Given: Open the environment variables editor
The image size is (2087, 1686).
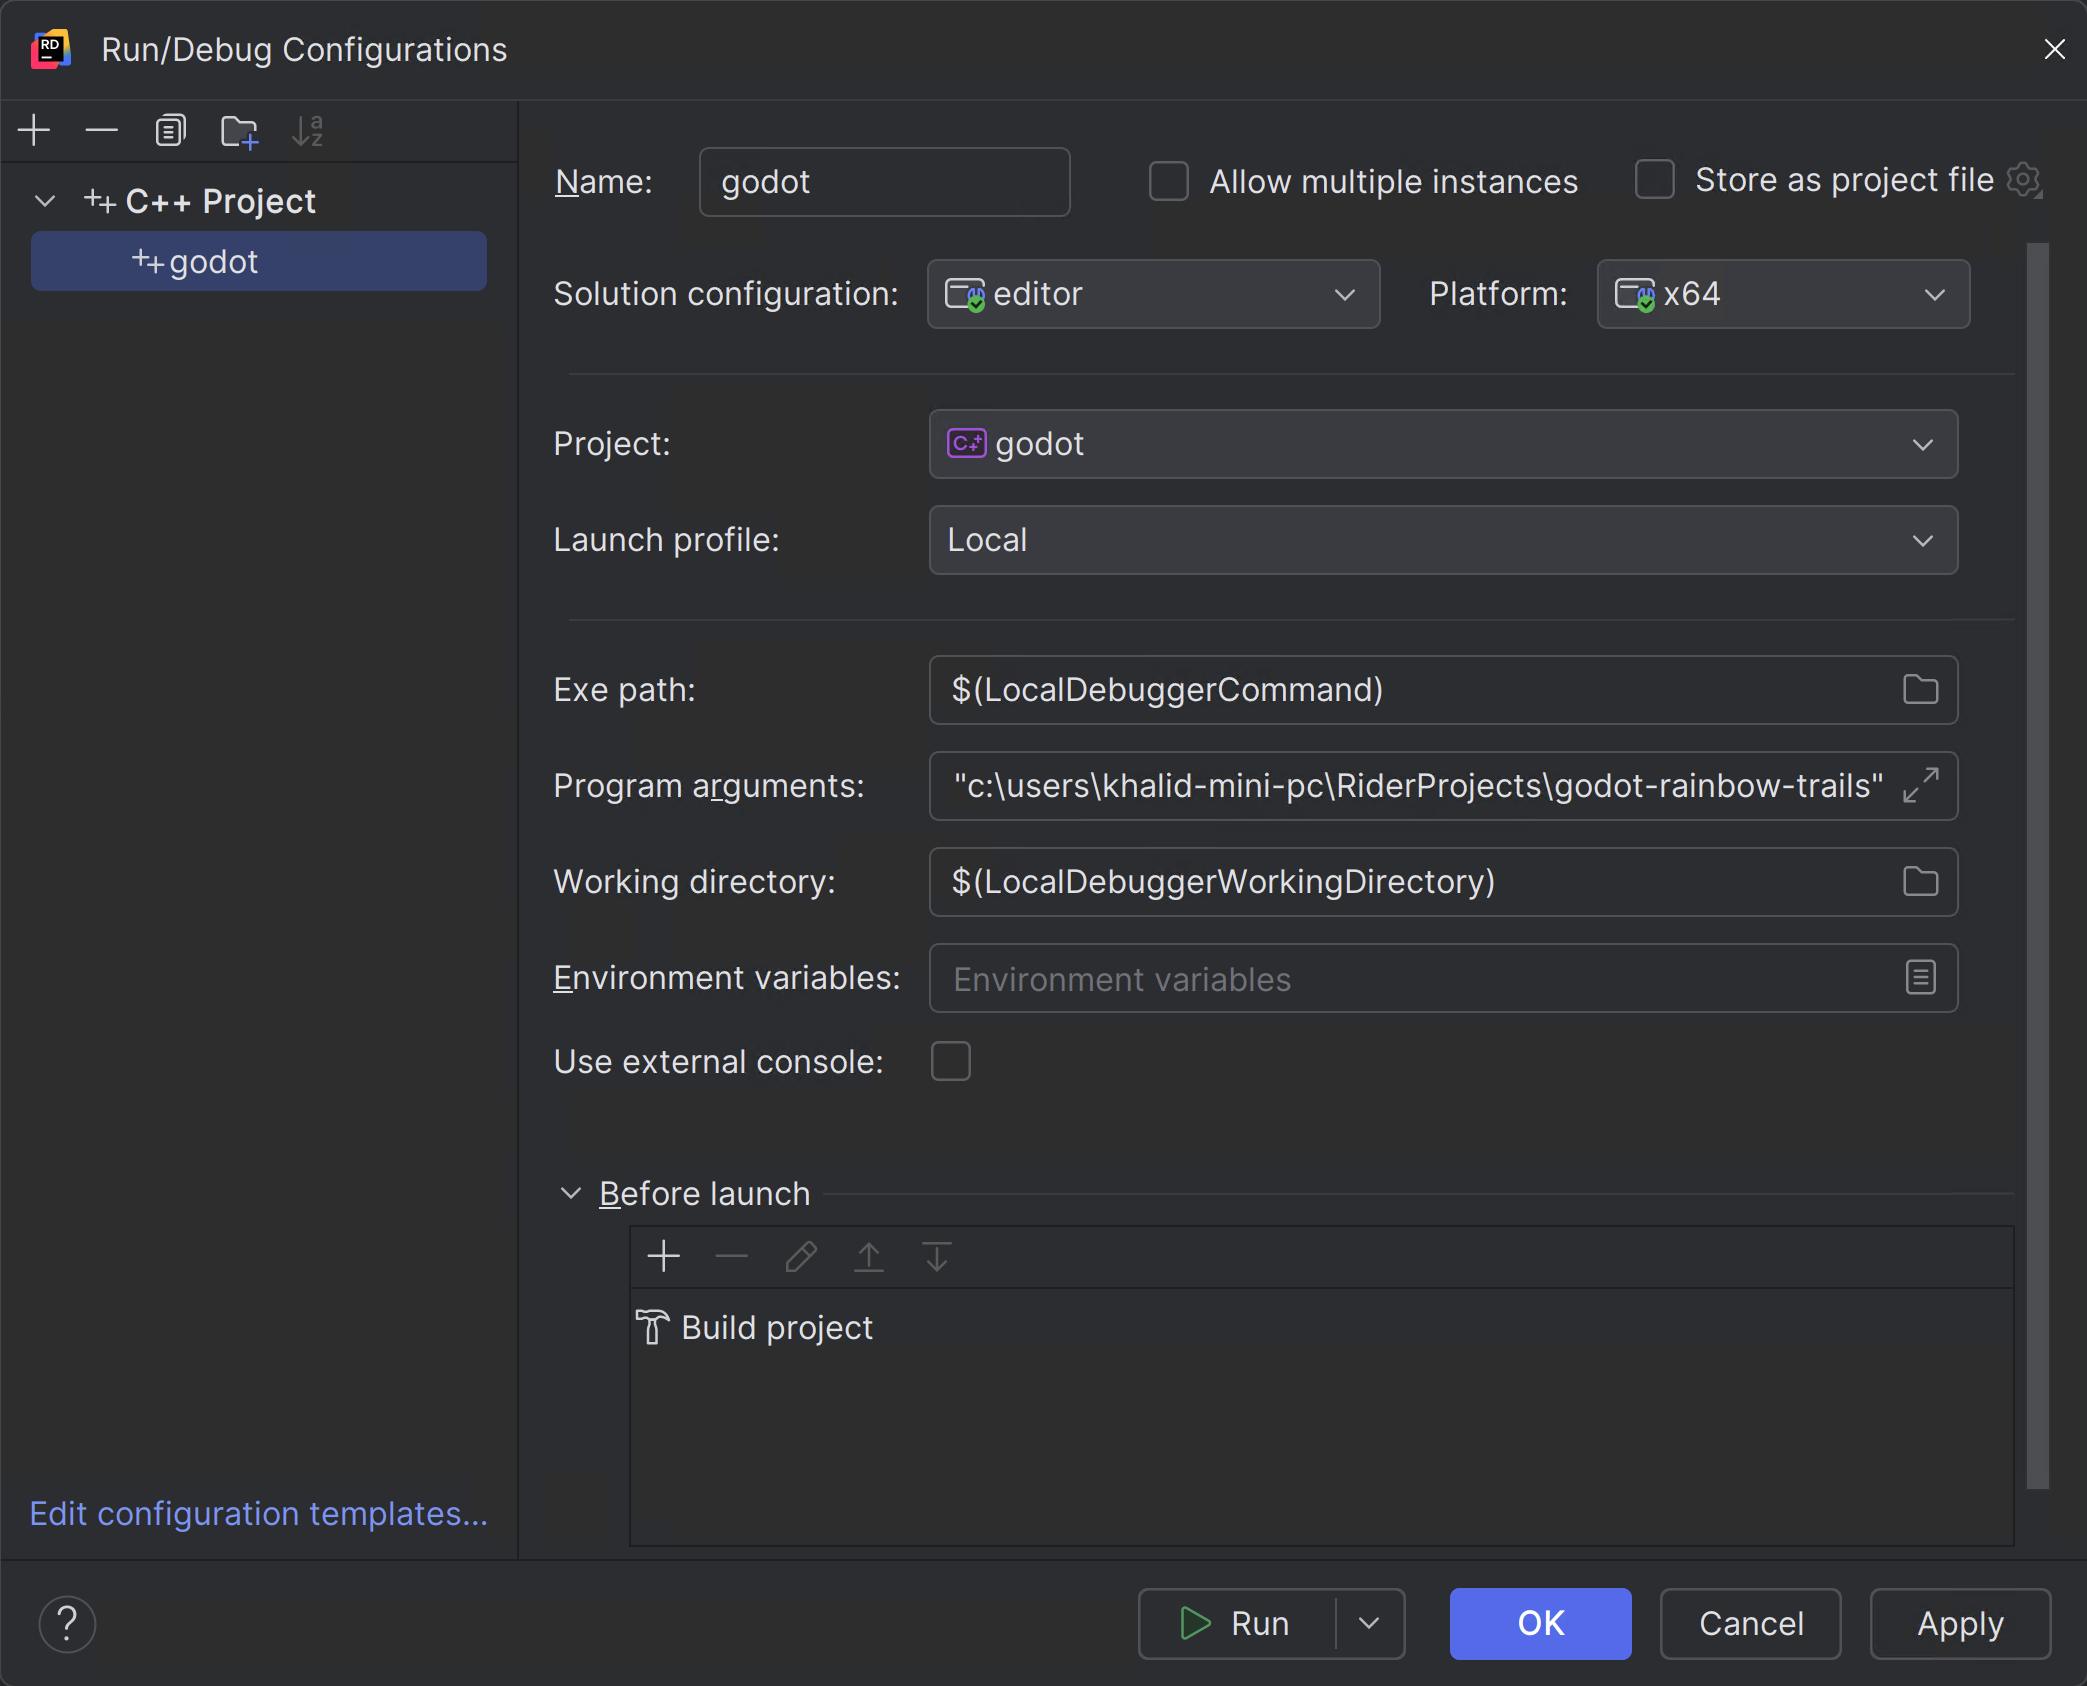Looking at the screenshot, I should 1919,978.
